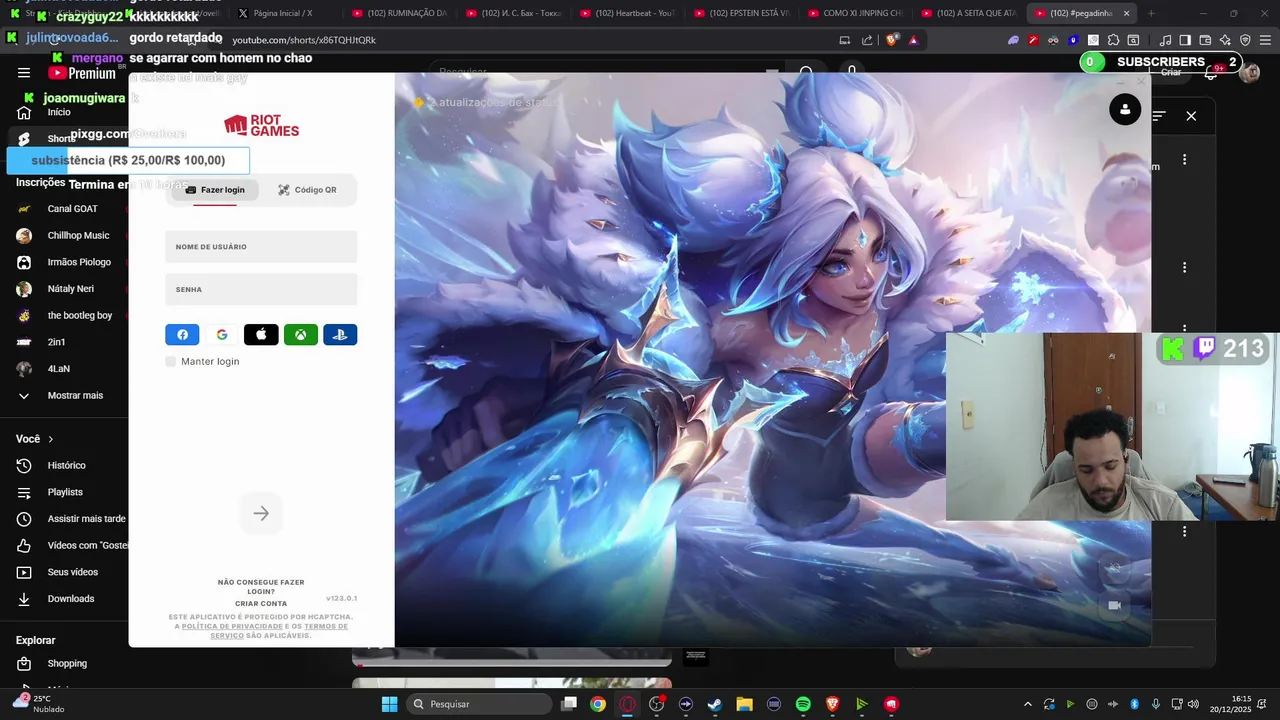The height and width of the screenshot is (720, 1280).
Task: Switch to the Heartbeat YouTube browser tab
Action: (x=628, y=13)
